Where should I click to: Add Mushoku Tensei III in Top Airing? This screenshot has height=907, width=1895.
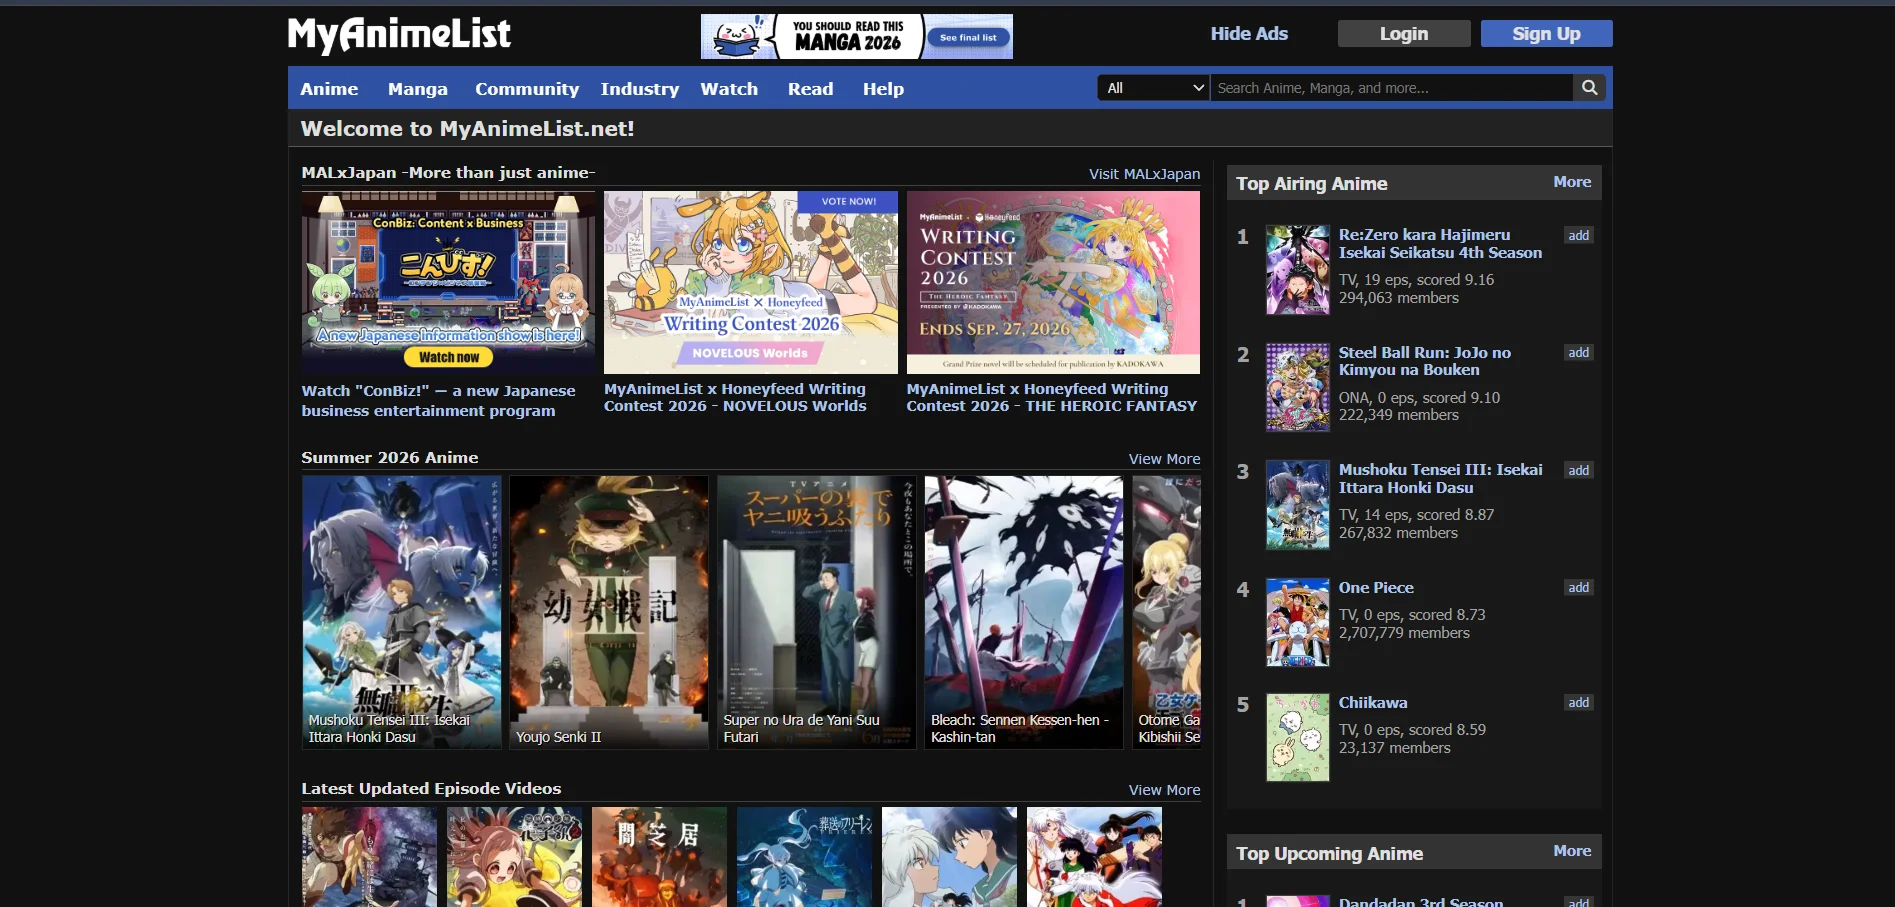(1578, 471)
